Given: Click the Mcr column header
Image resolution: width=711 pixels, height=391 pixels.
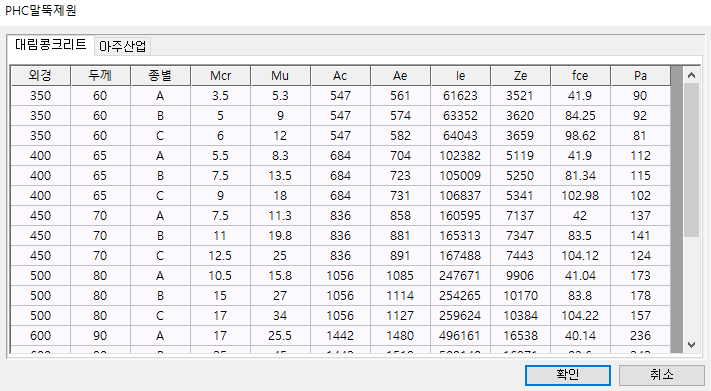Looking at the screenshot, I should tap(221, 76).
